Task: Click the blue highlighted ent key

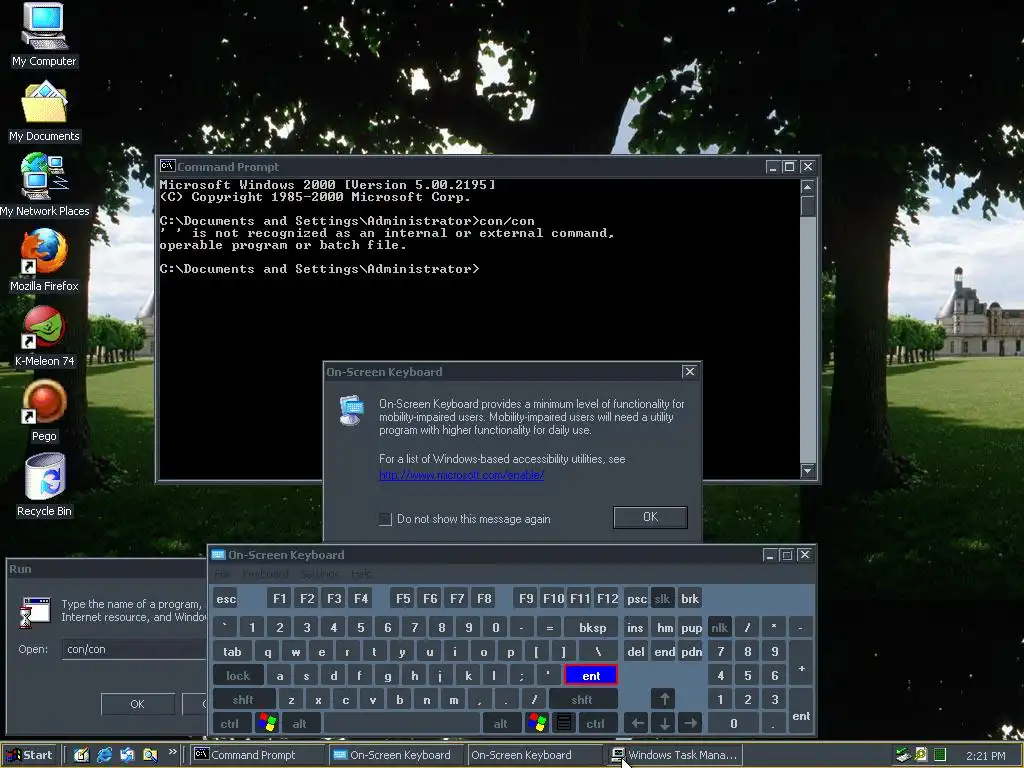Action: (x=590, y=675)
